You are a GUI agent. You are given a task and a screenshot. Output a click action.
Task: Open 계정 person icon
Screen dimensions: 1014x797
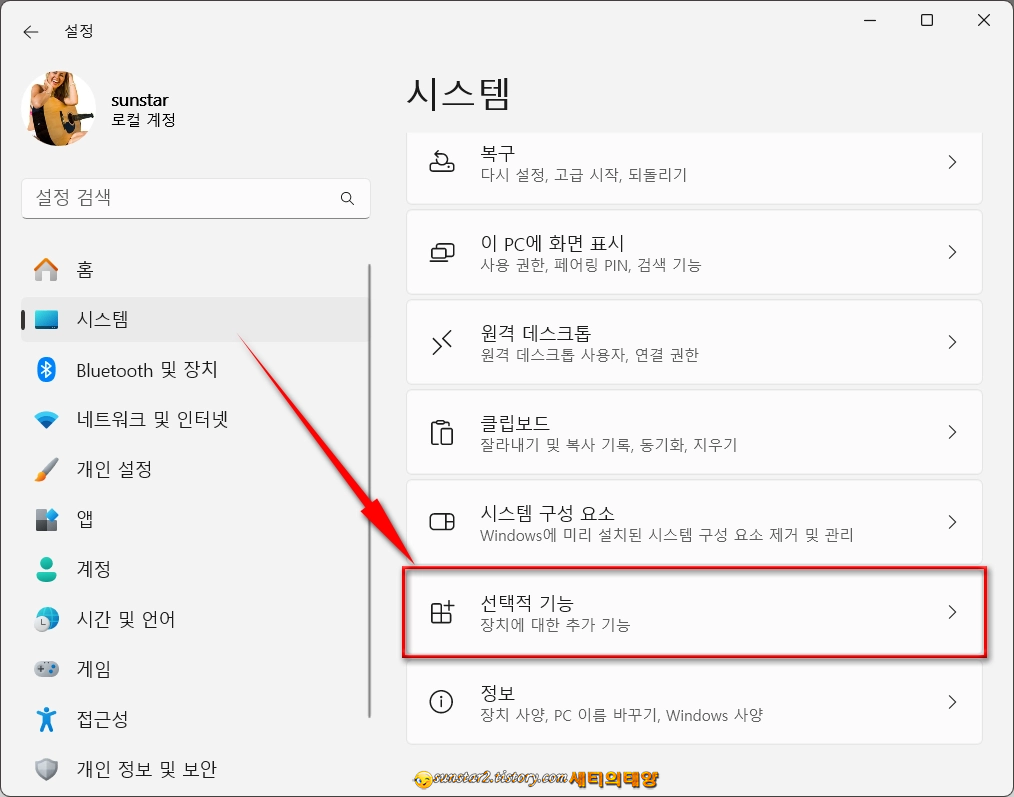[x=46, y=569]
